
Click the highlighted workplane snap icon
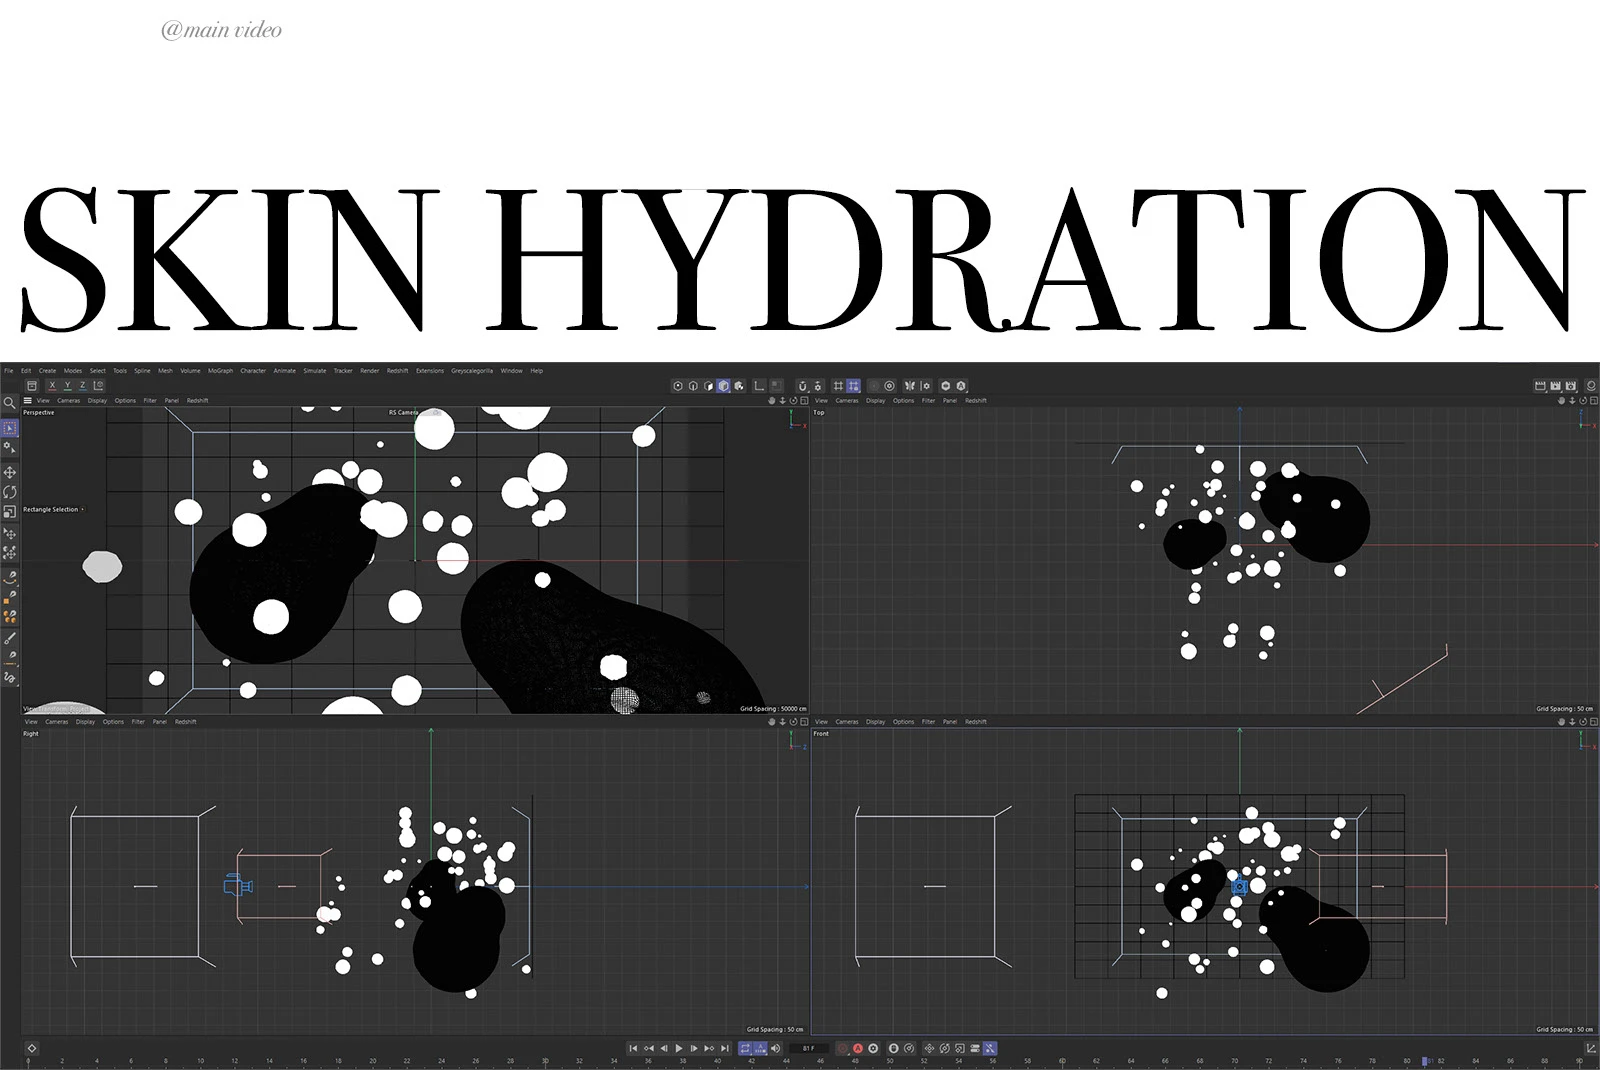(x=853, y=386)
